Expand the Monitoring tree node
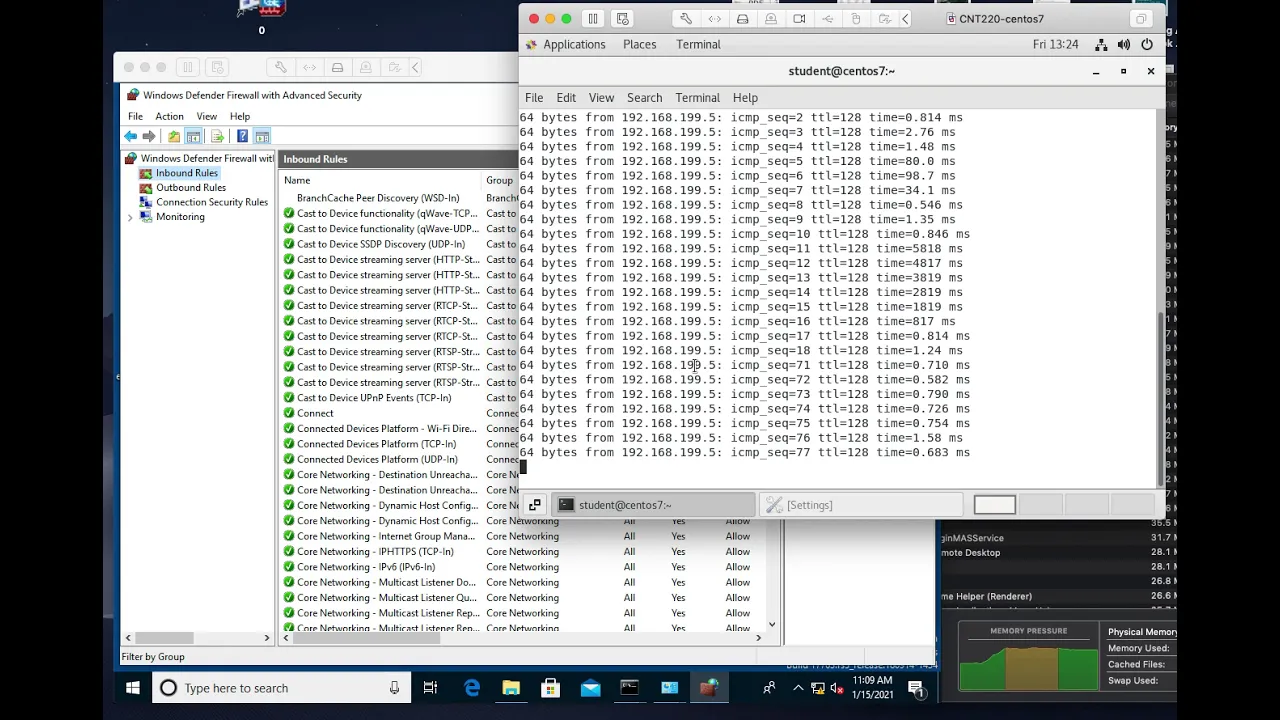The width and height of the screenshot is (1280, 720). pos(130,217)
